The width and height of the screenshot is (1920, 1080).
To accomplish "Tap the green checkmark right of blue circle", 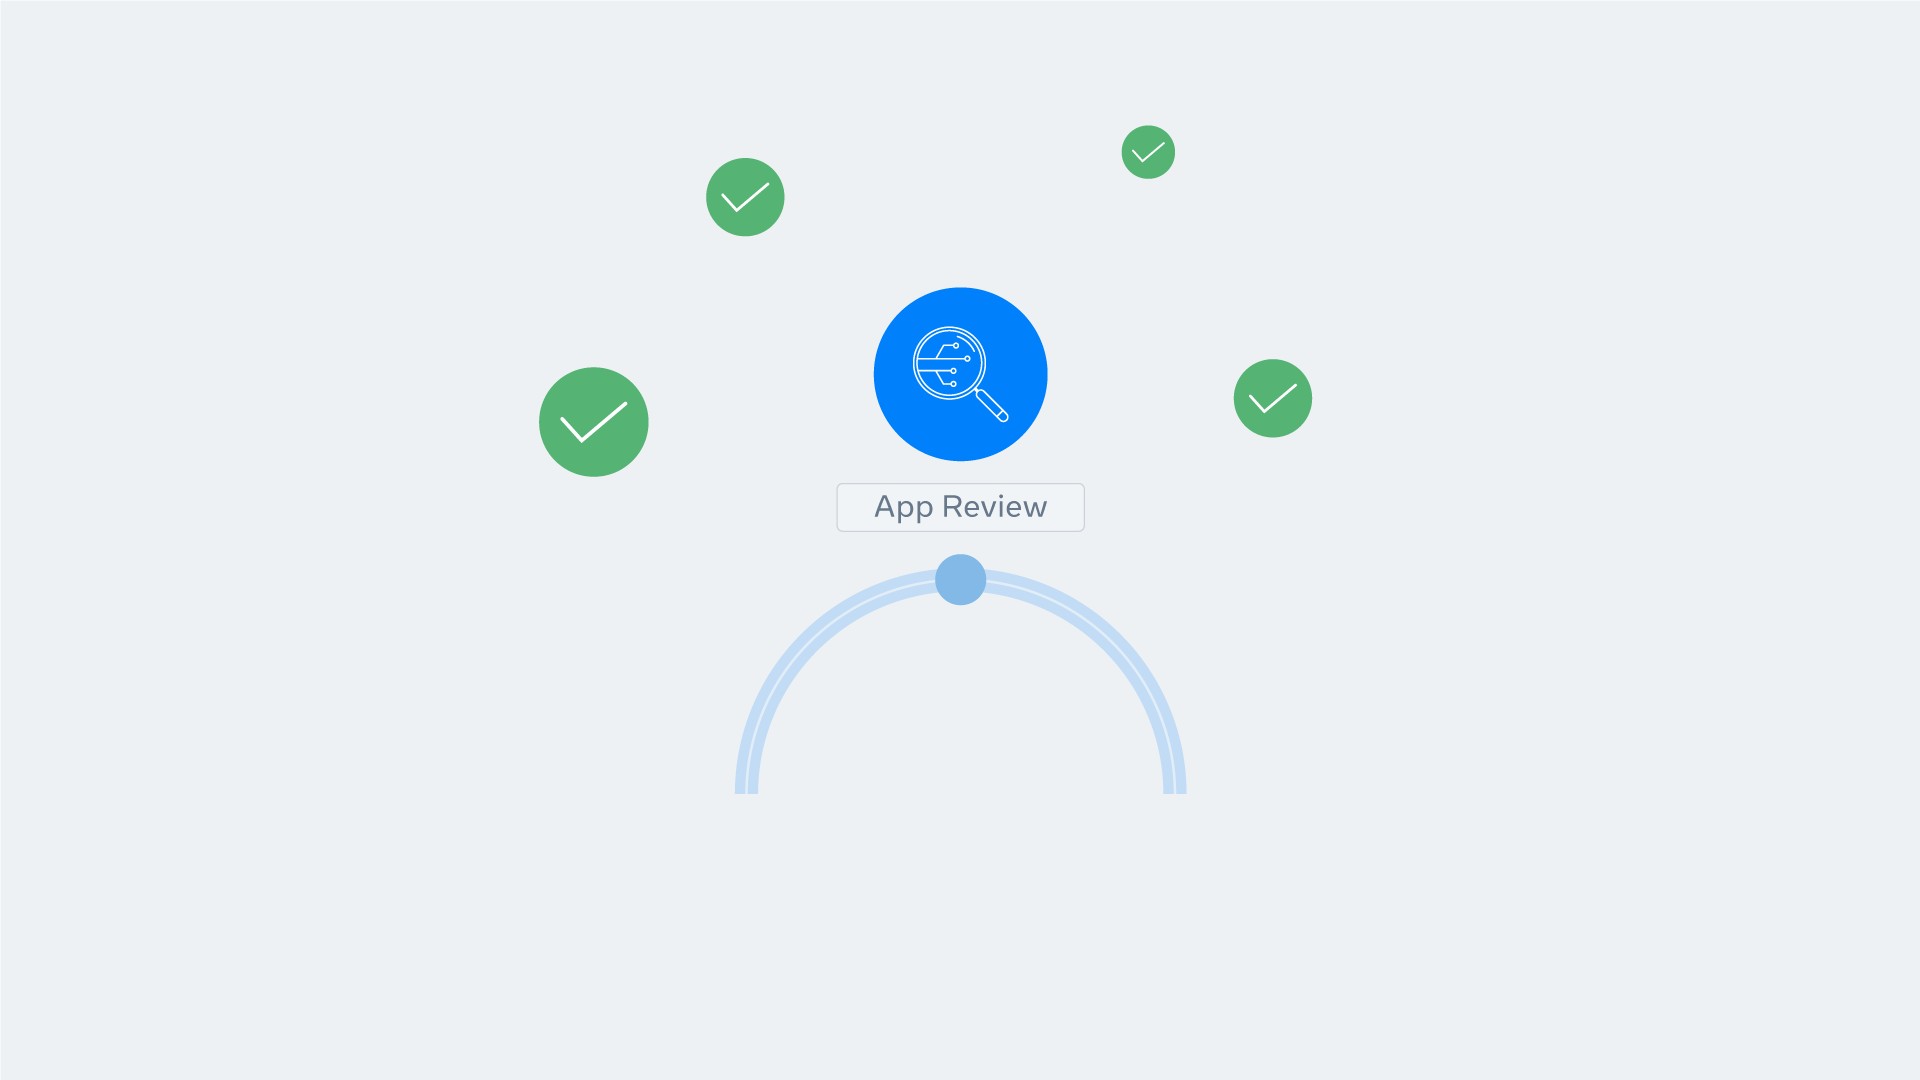I will [x=1273, y=398].
